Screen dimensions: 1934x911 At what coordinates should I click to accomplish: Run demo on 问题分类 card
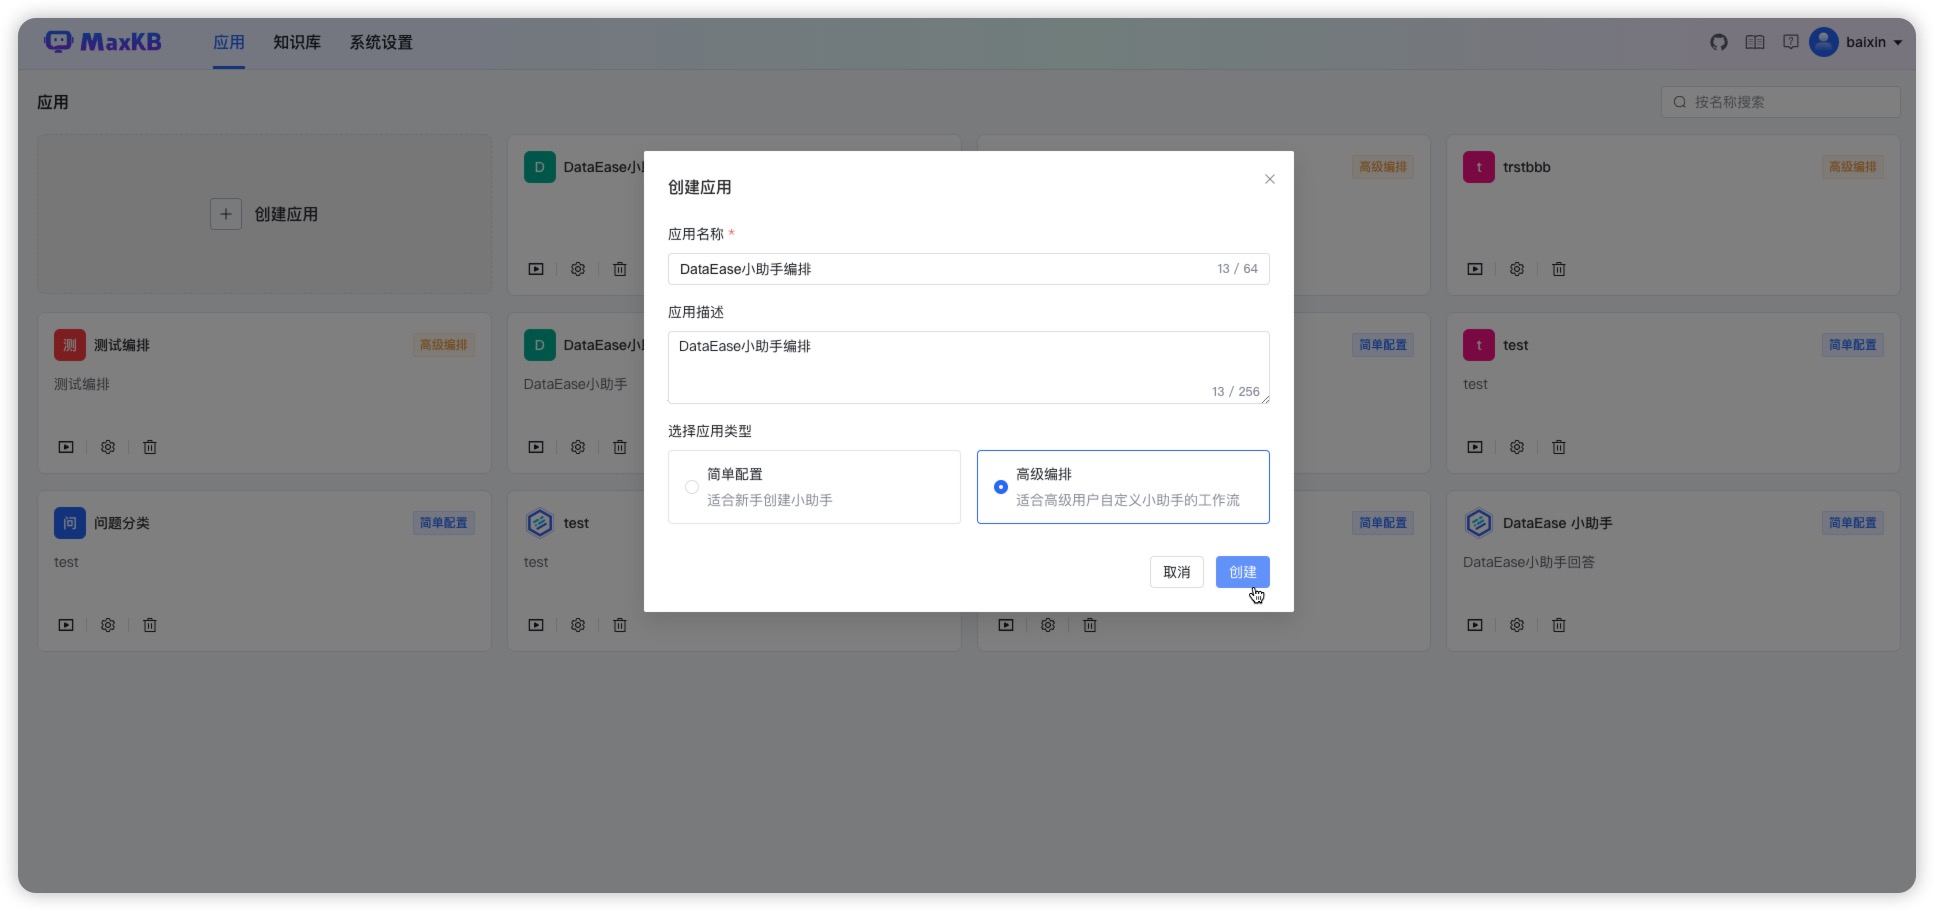66,625
